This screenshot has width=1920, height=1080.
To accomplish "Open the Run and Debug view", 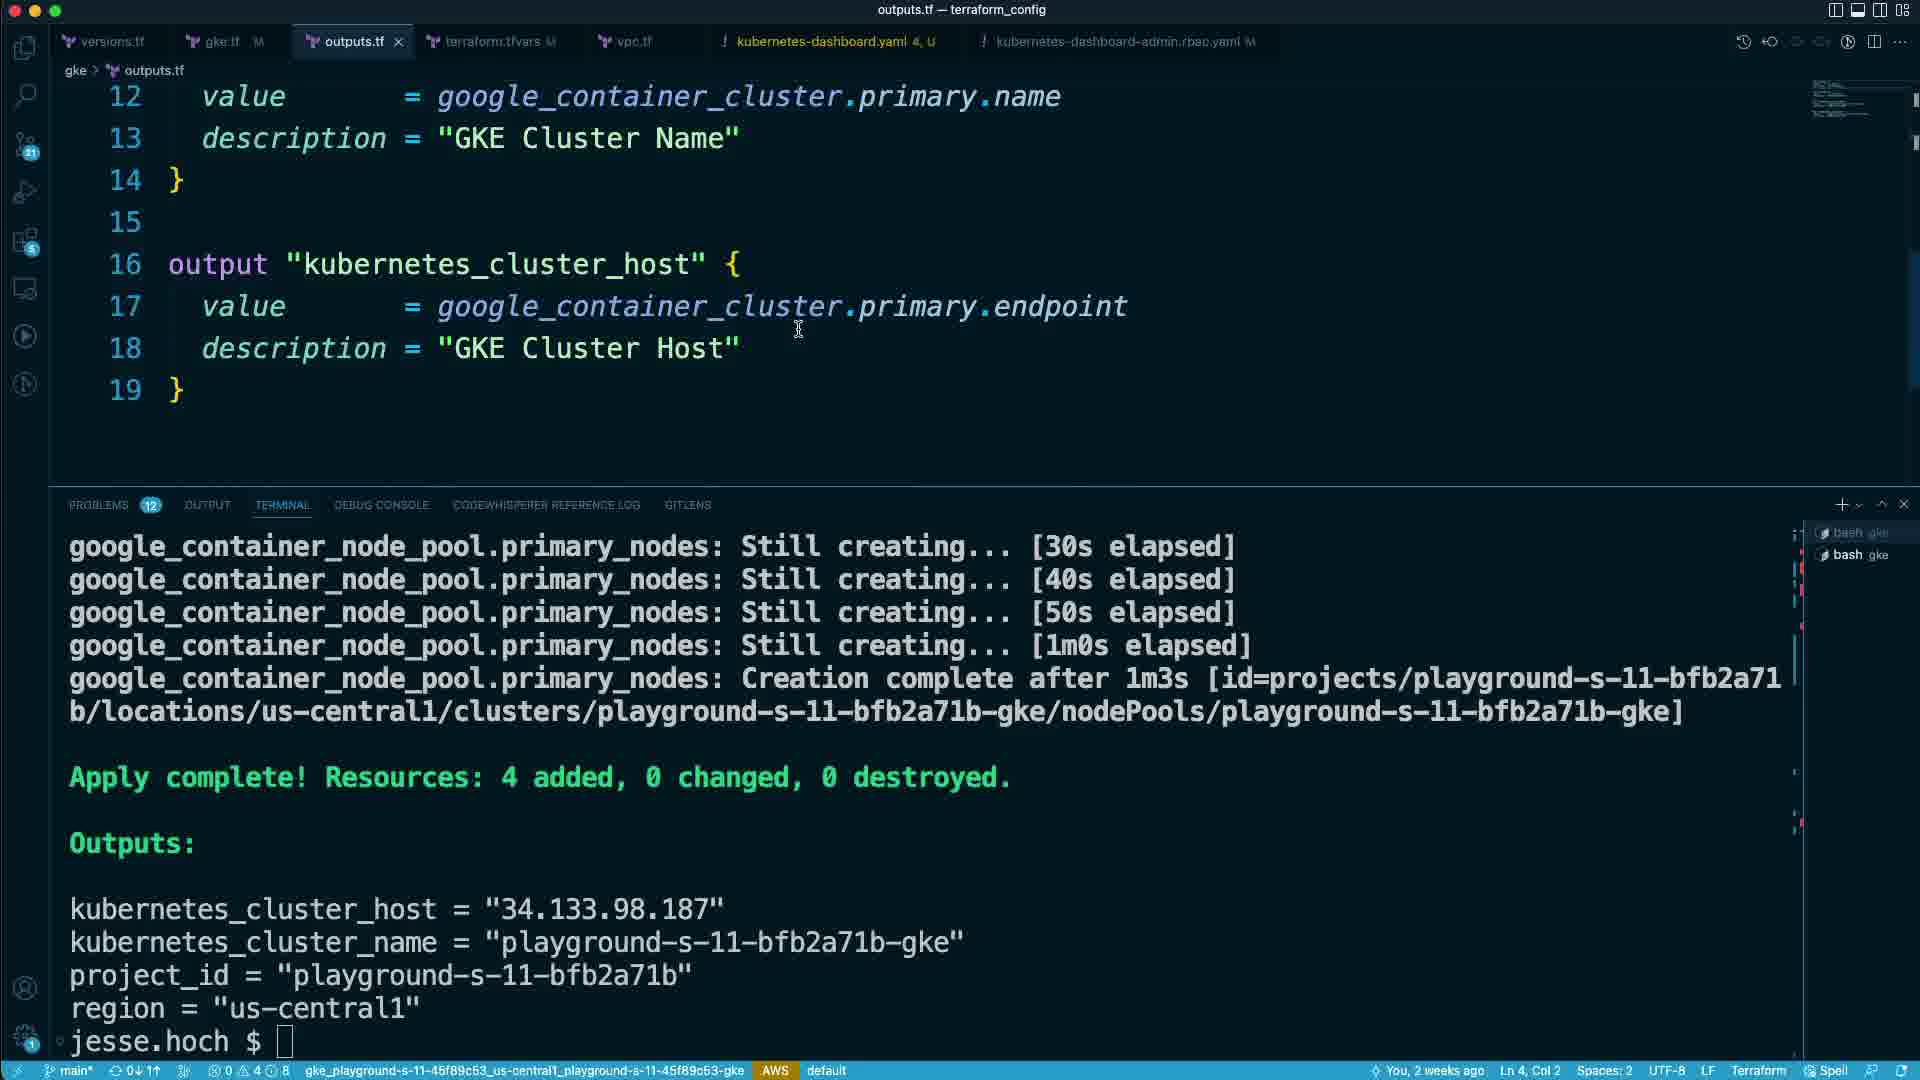I will 25,192.
